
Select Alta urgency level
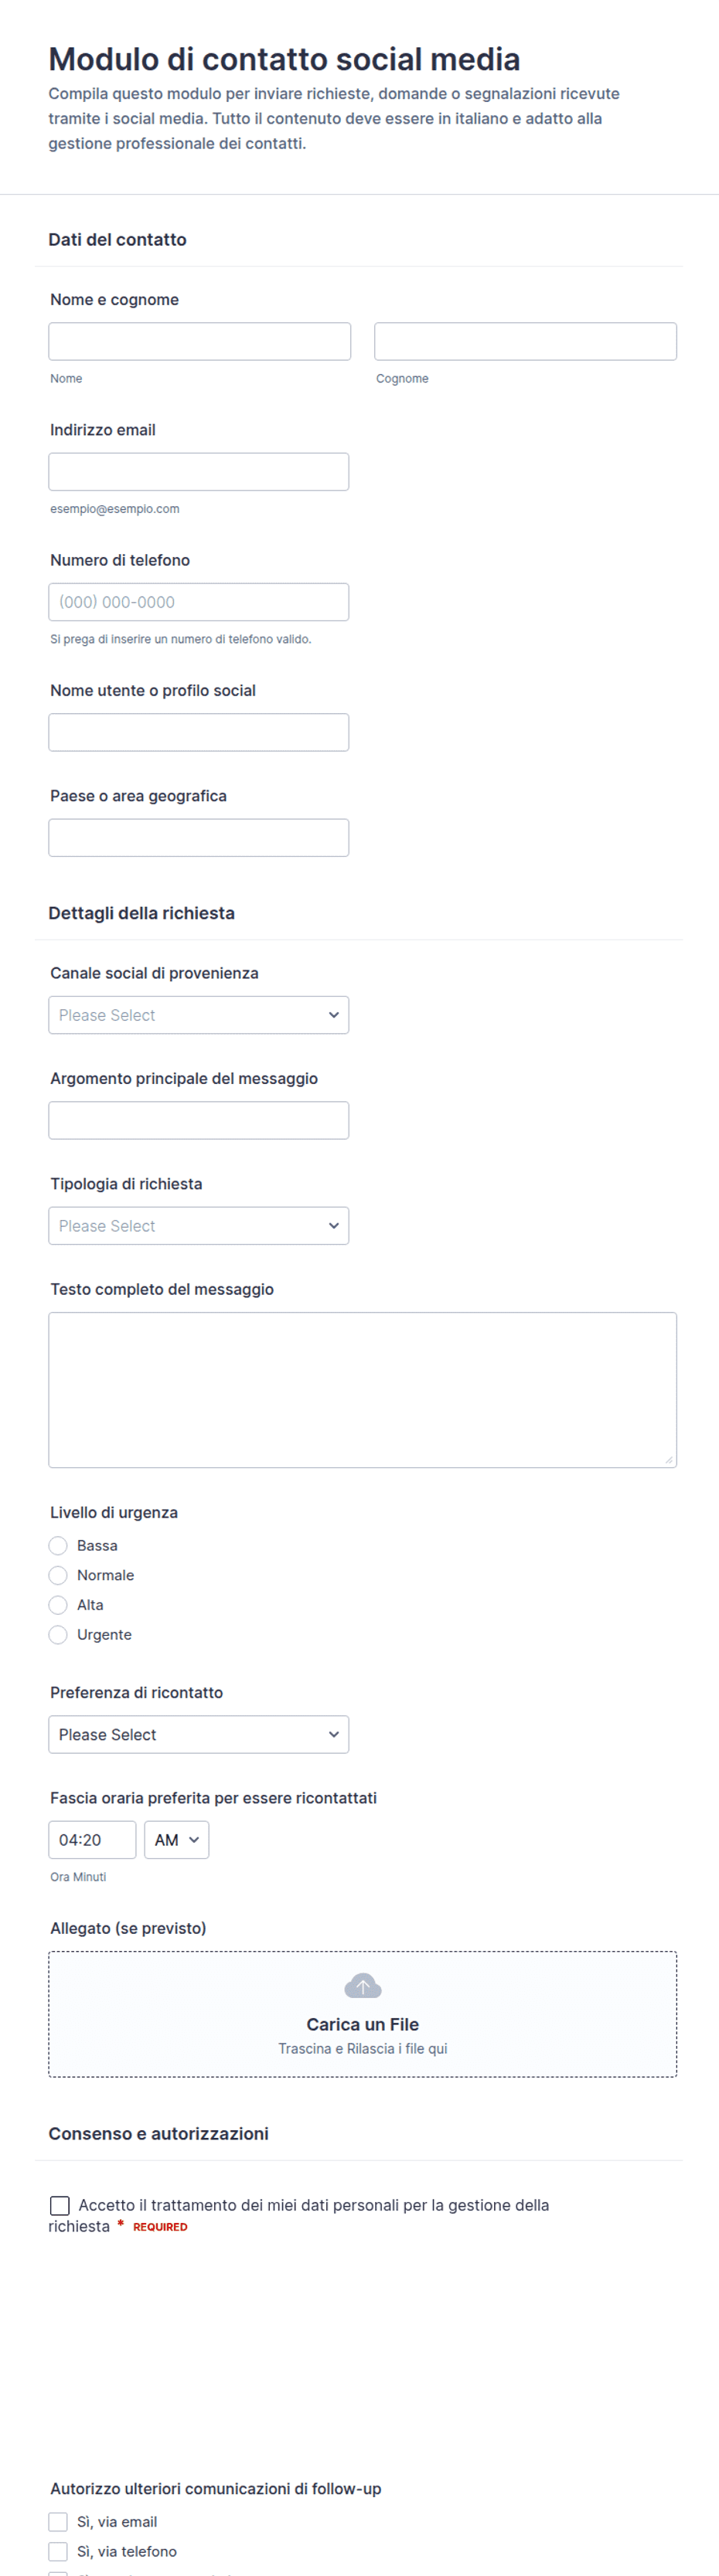click(x=58, y=1604)
